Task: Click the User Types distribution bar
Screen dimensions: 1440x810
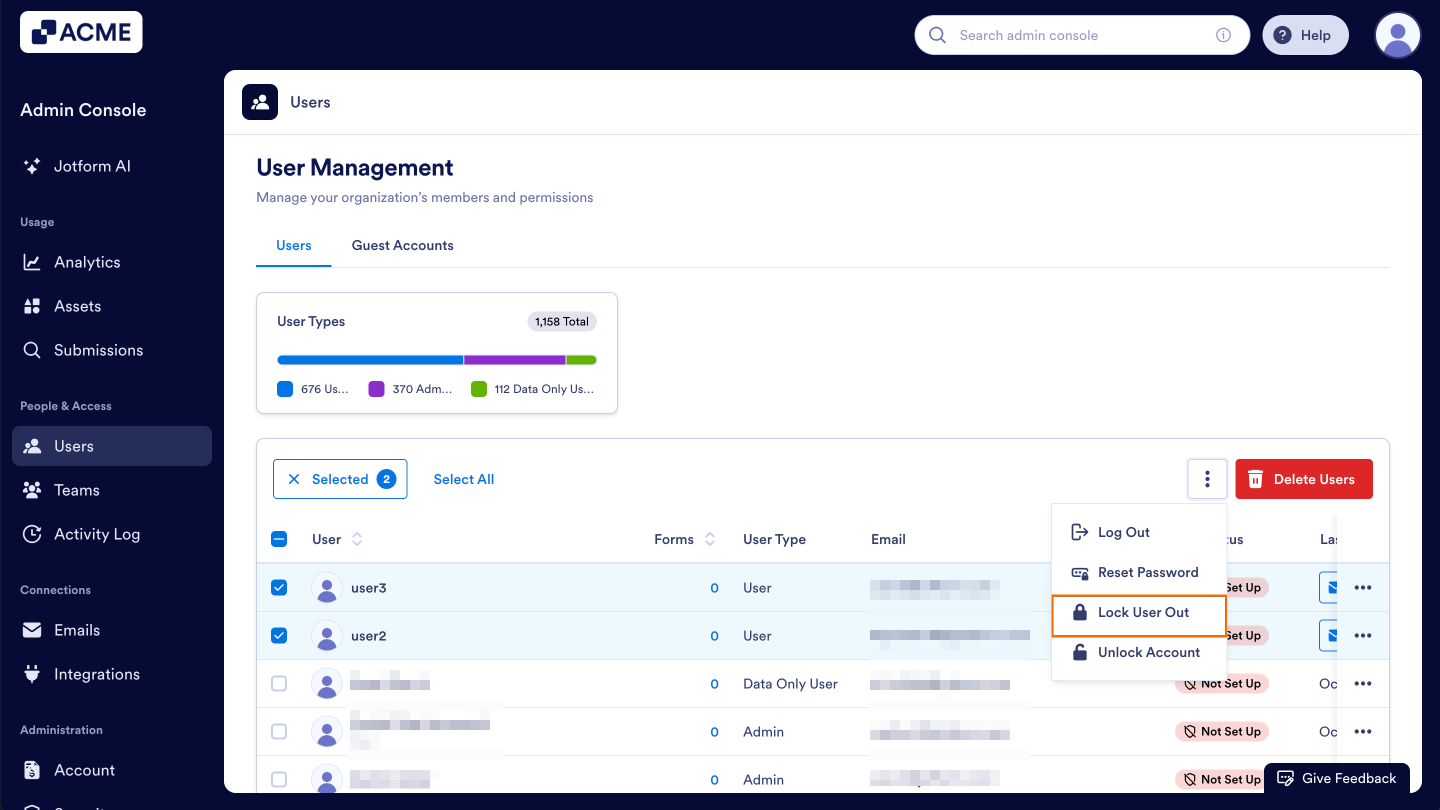Action: pos(437,359)
